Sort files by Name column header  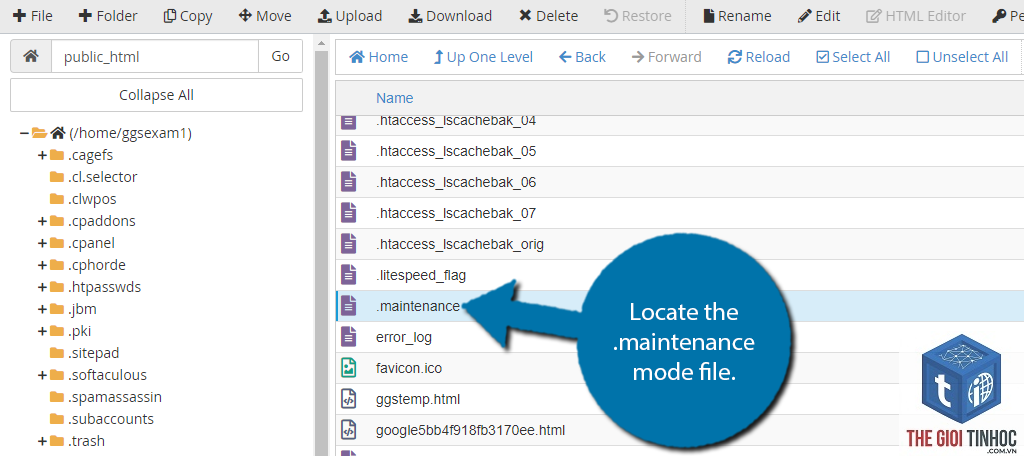pos(394,98)
